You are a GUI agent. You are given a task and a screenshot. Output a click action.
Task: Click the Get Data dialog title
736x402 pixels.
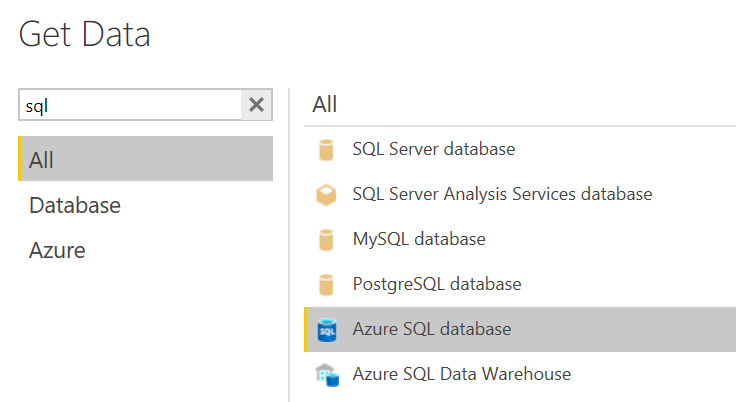(x=84, y=34)
